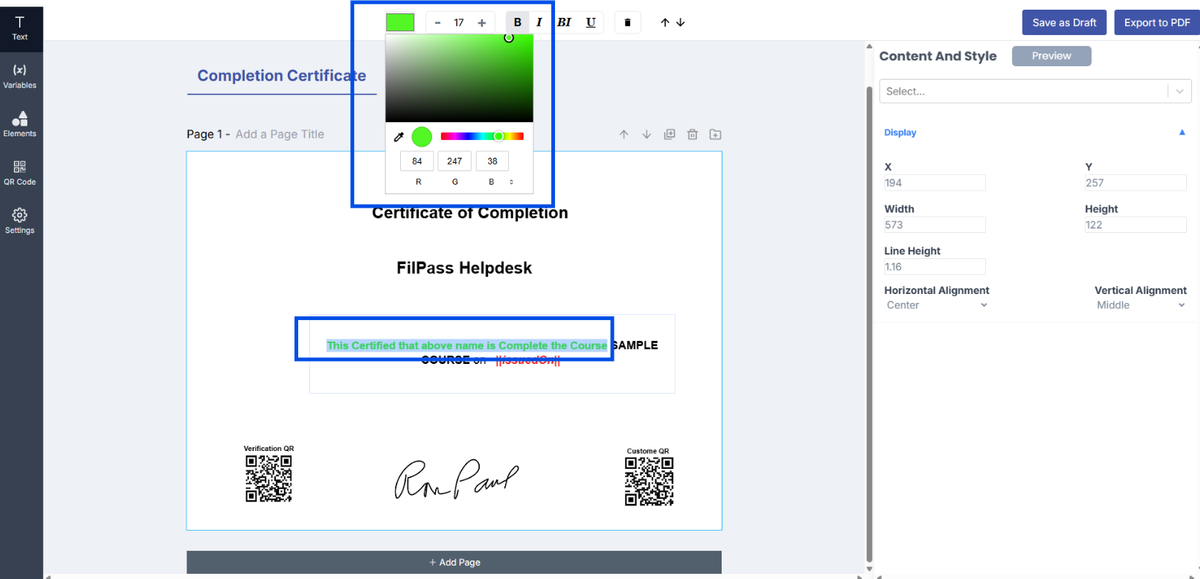Click the B value field showing 38
The height and width of the screenshot is (579, 1200).
[x=492, y=161]
